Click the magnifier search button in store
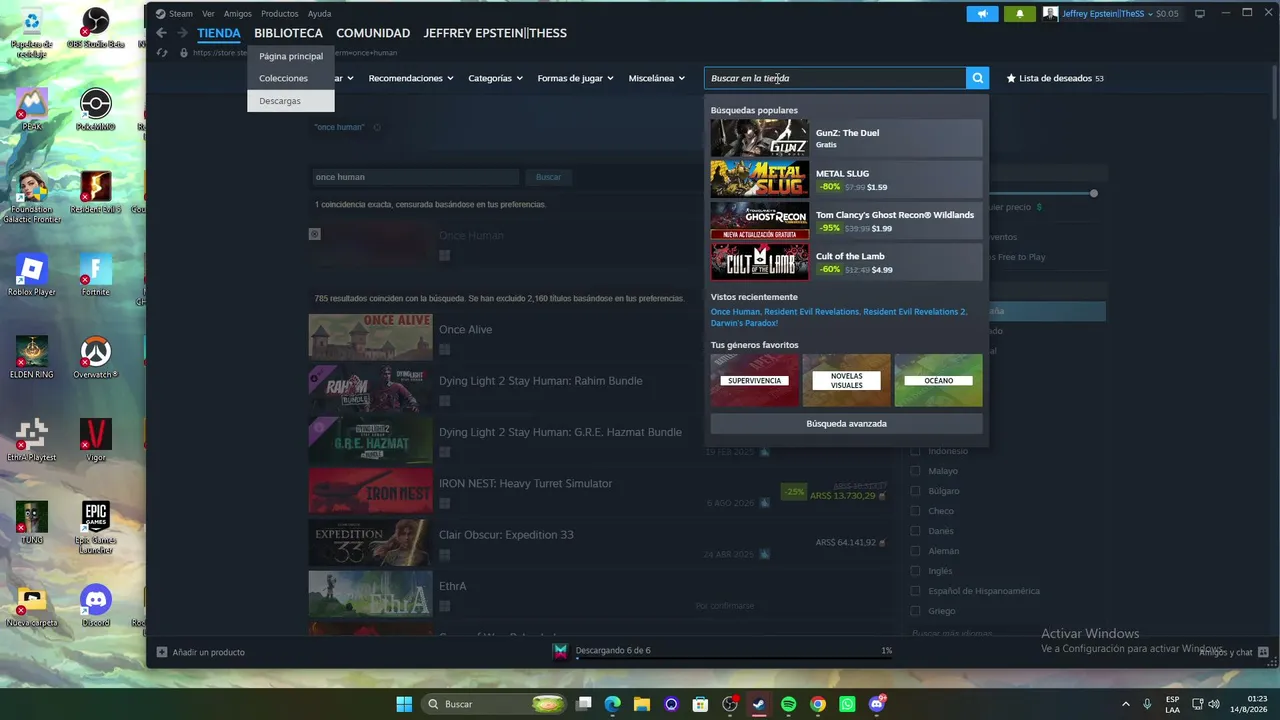Viewport: 1280px width, 720px height. pyautogui.click(x=978, y=78)
